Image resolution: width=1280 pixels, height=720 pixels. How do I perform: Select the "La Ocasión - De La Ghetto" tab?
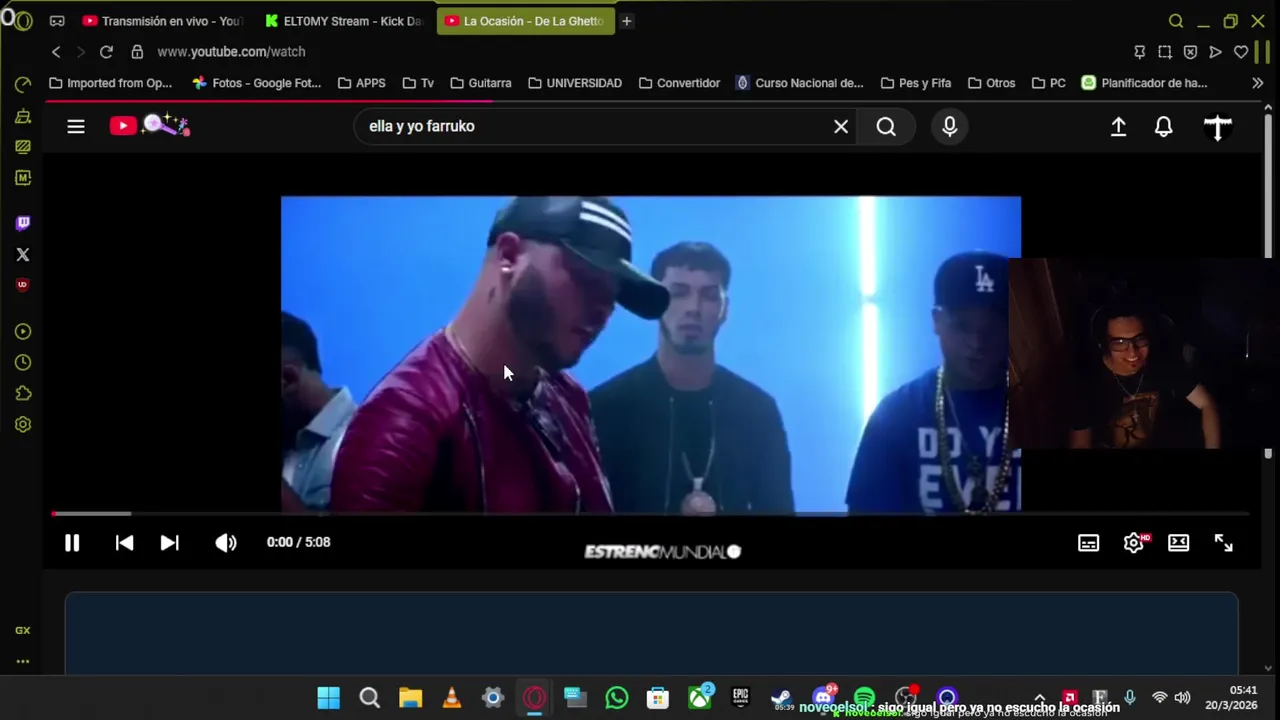[x=525, y=21]
